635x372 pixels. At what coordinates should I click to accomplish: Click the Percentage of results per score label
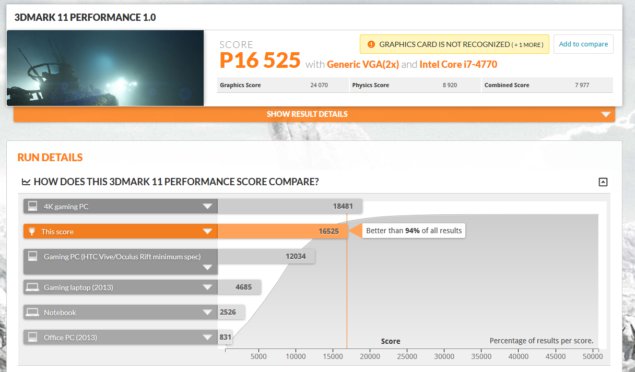click(x=541, y=341)
